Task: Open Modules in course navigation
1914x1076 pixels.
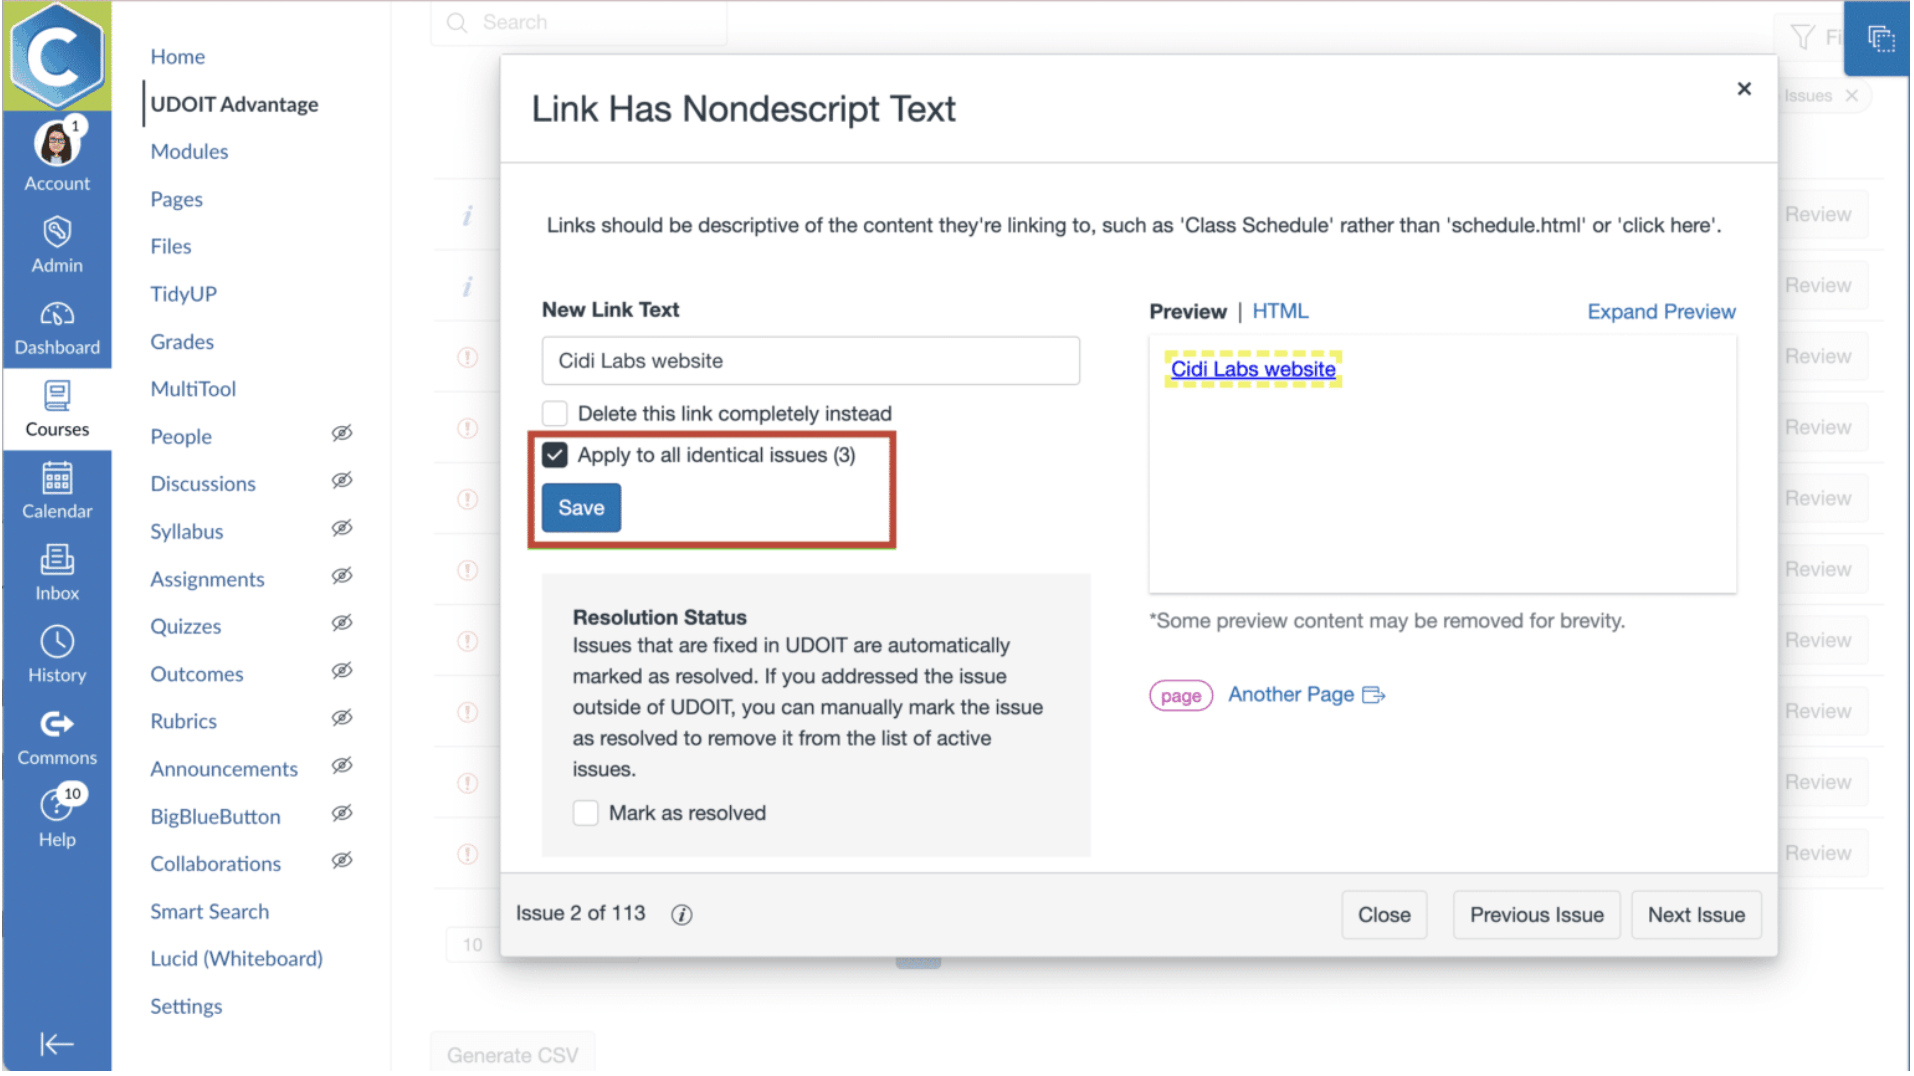Action: 189,152
